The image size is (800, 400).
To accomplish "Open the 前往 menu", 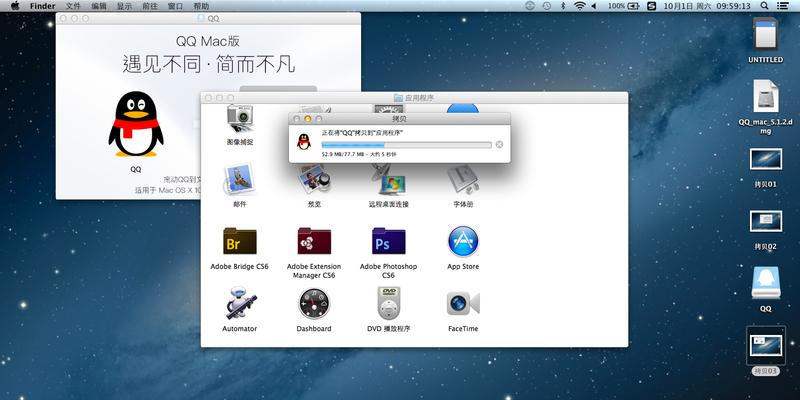I will pos(149,6).
